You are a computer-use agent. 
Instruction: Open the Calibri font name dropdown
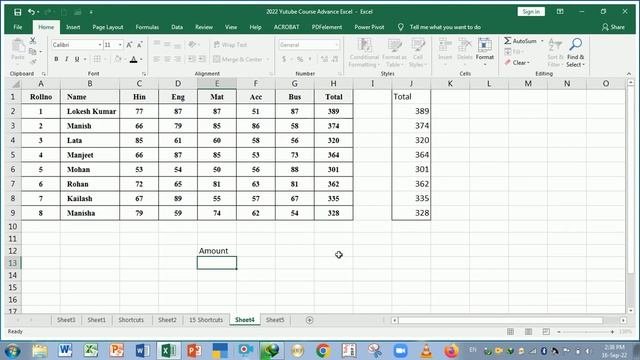click(x=100, y=44)
